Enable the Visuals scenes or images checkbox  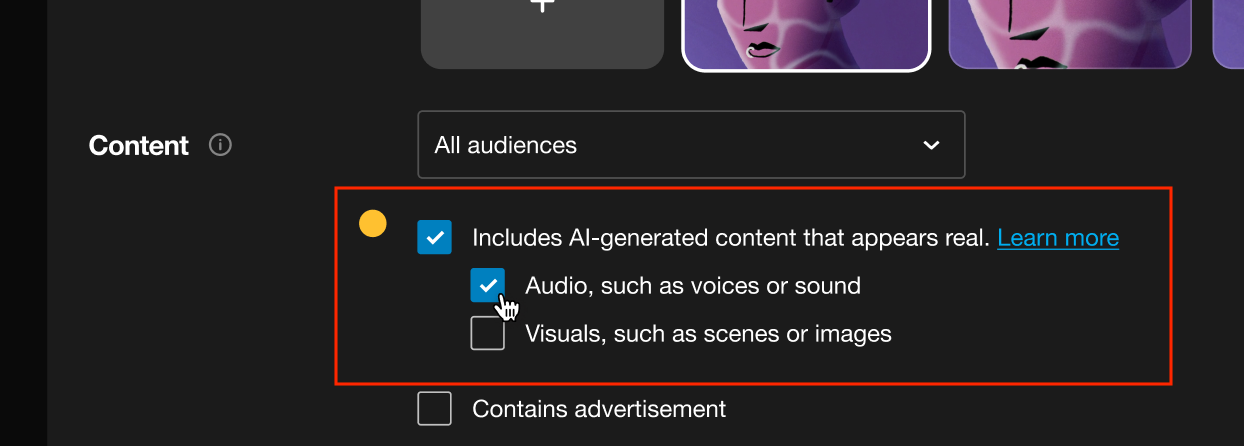pyautogui.click(x=488, y=333)
